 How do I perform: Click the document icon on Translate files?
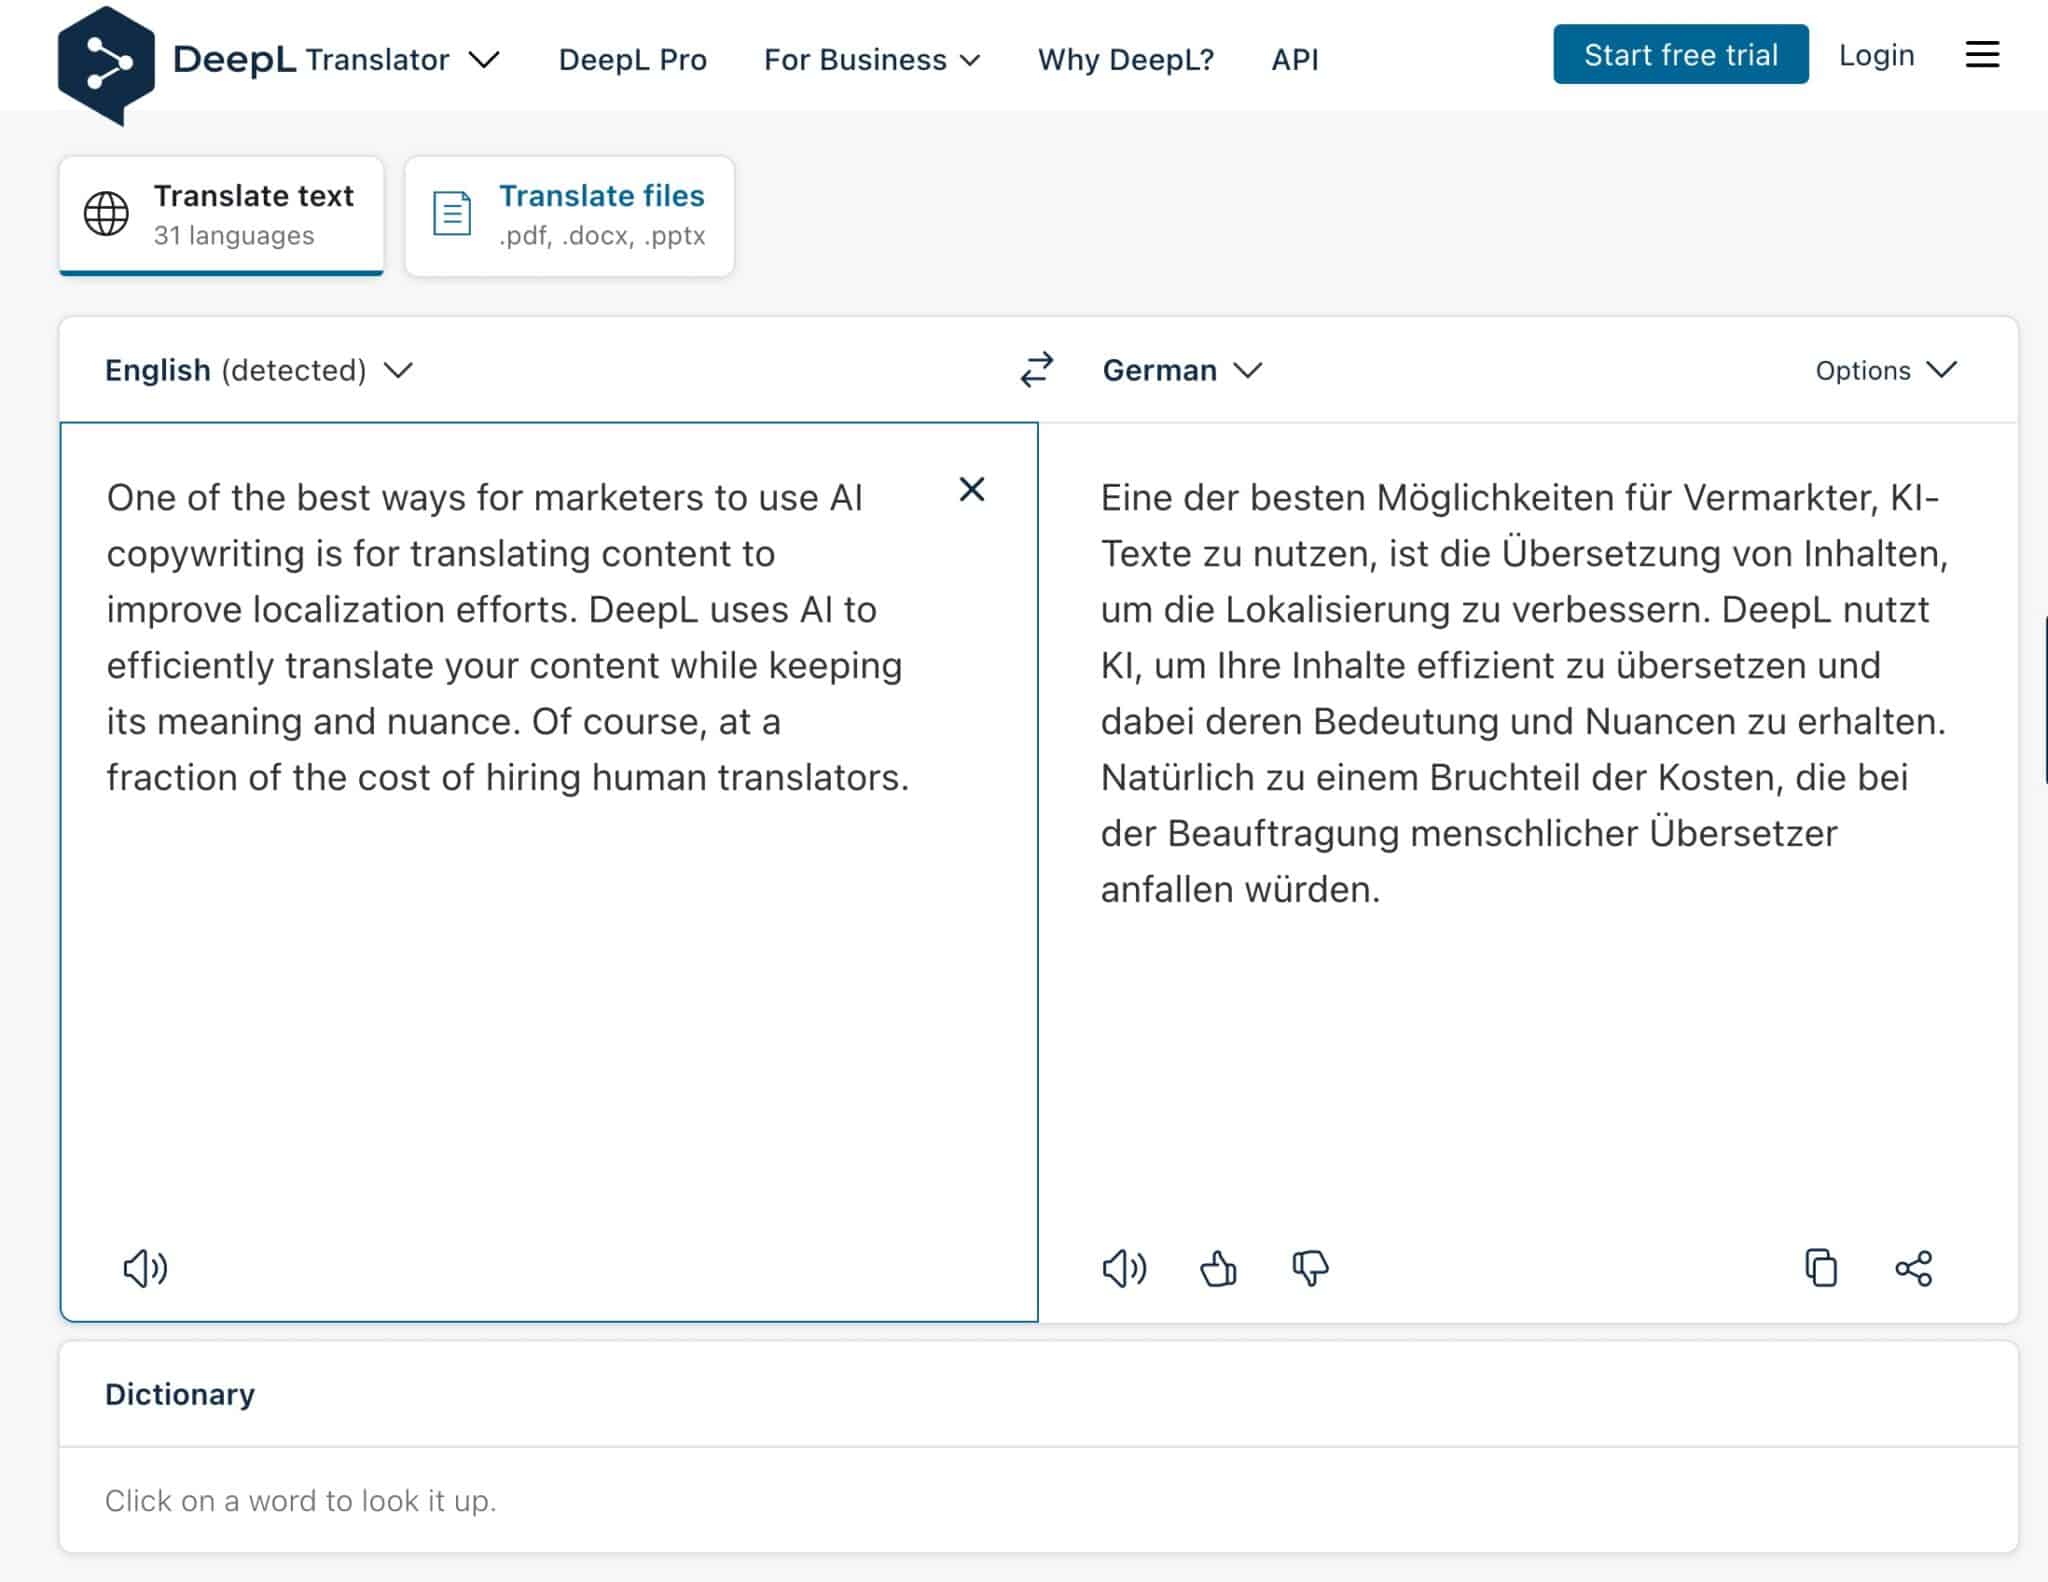pyautogui.click(x=451, y=213)
